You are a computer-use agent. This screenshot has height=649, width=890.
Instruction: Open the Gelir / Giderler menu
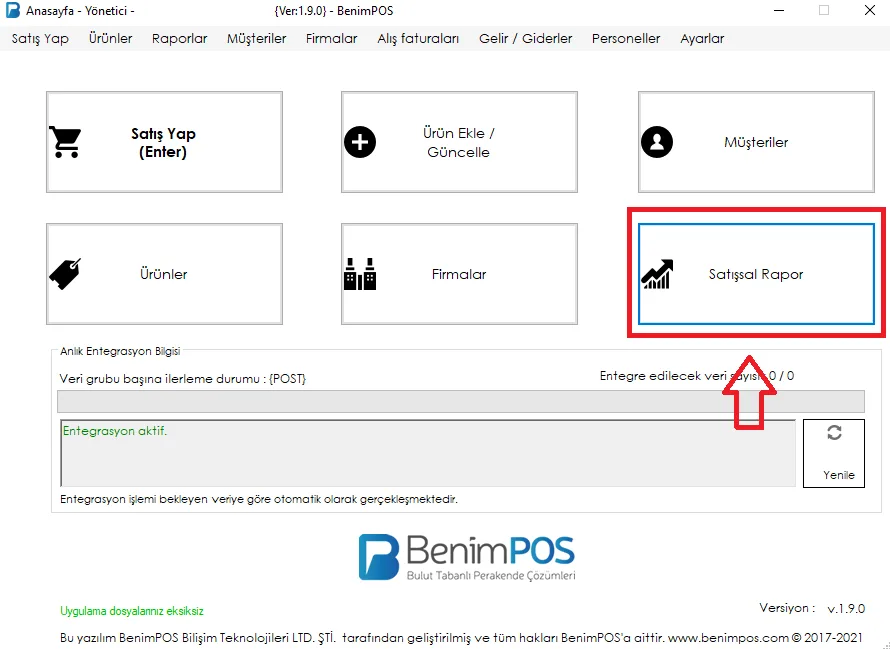pyautogui.click(x=526, y=39)
